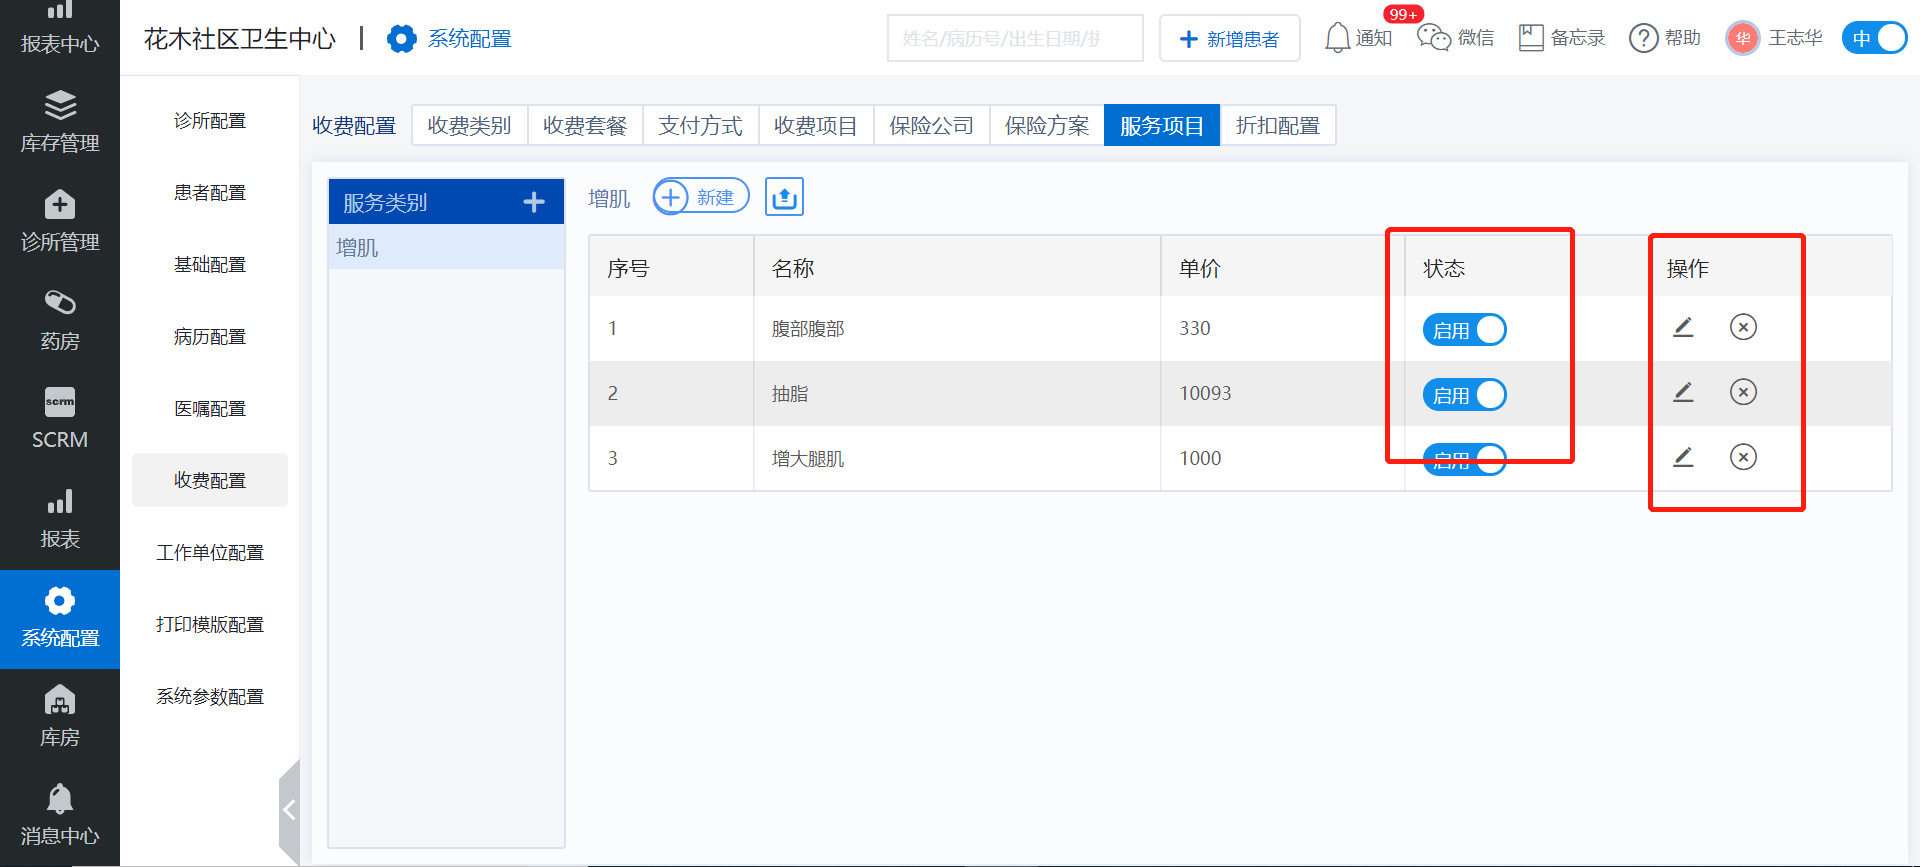The width and height of the screenshot is (1920, 867).
Task: Open 药房 pharmacy module
Action: (x=60, y=322)
